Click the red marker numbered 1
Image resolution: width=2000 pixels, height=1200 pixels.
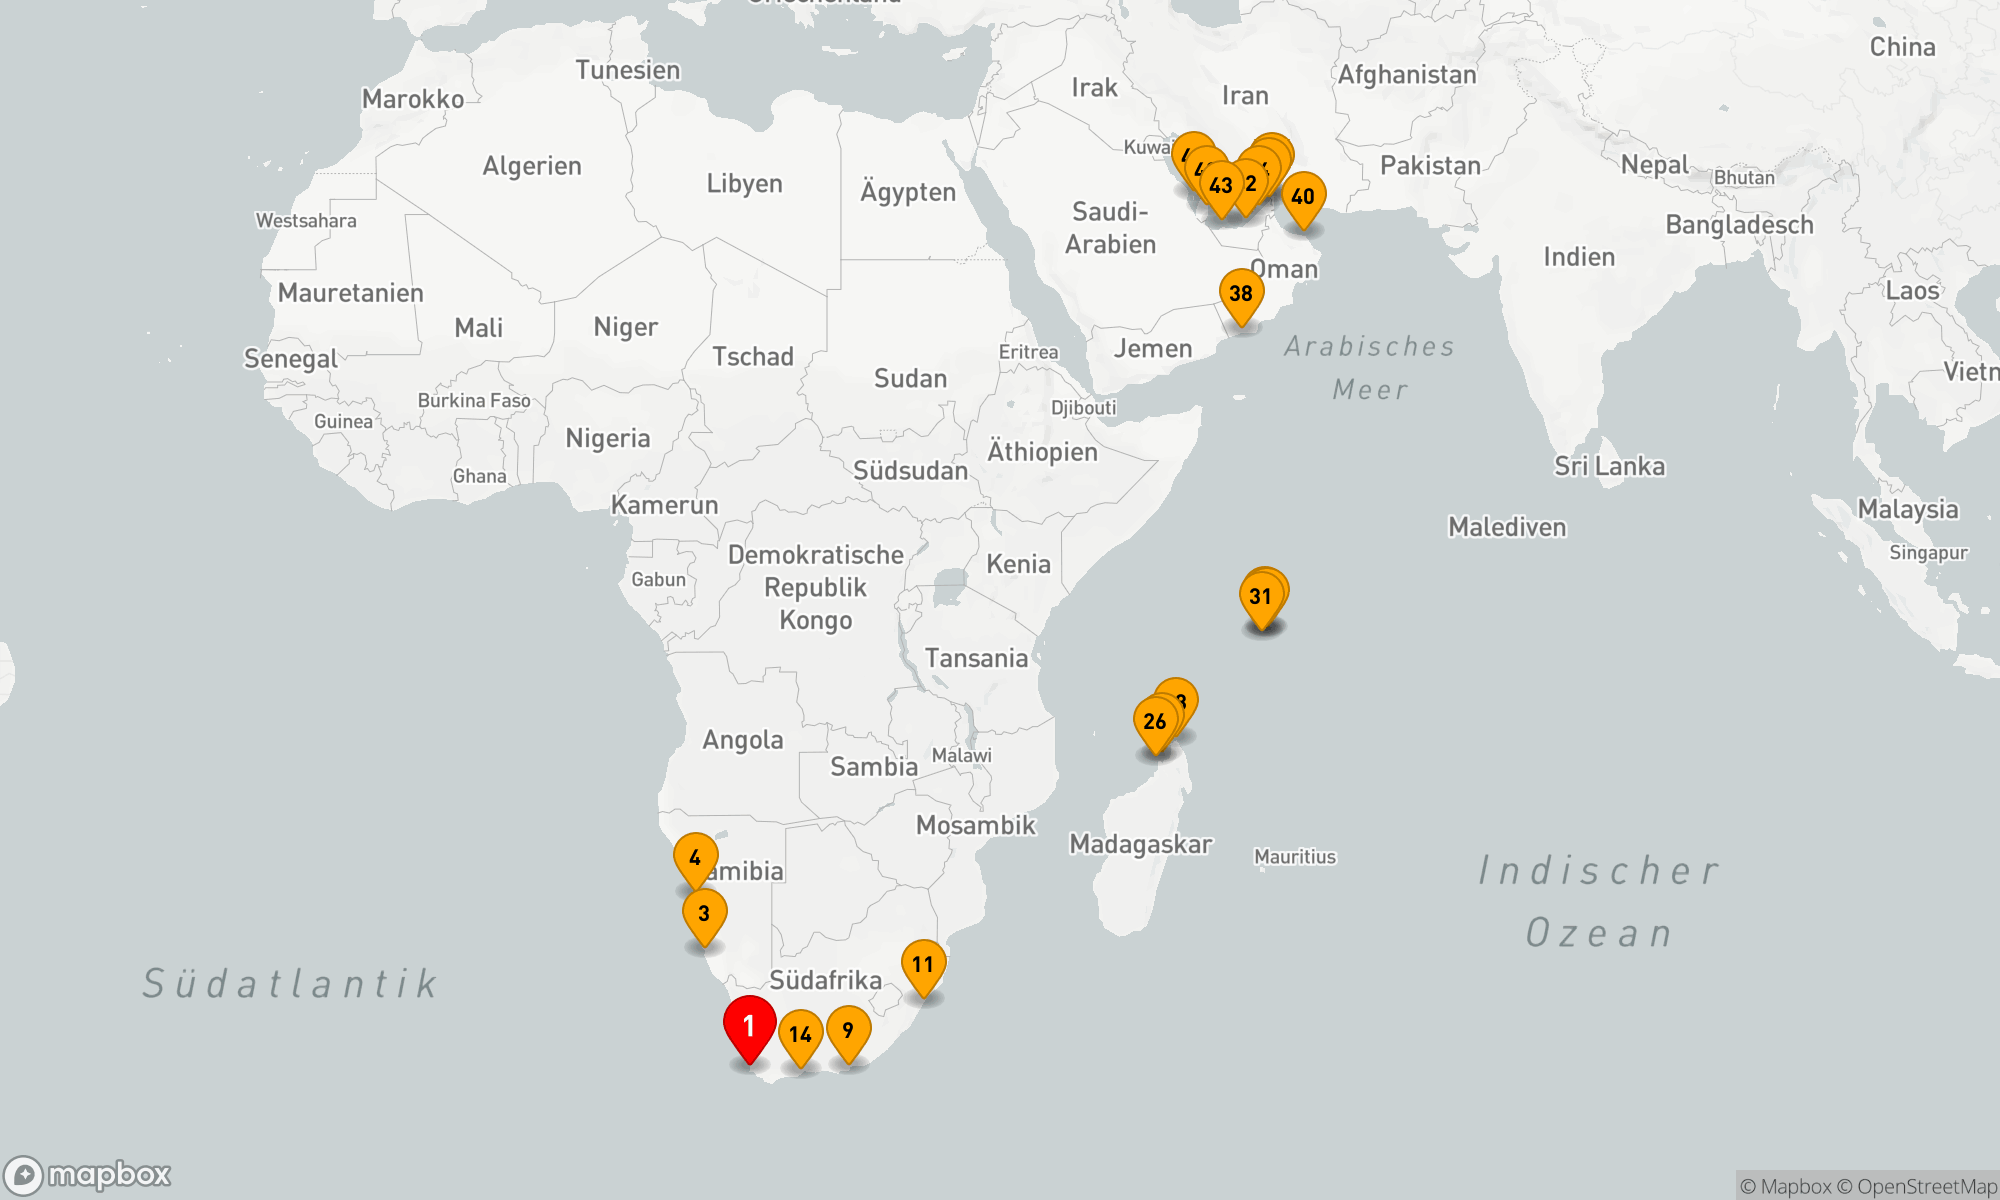pyautogui.click(x=749, y=1026)
